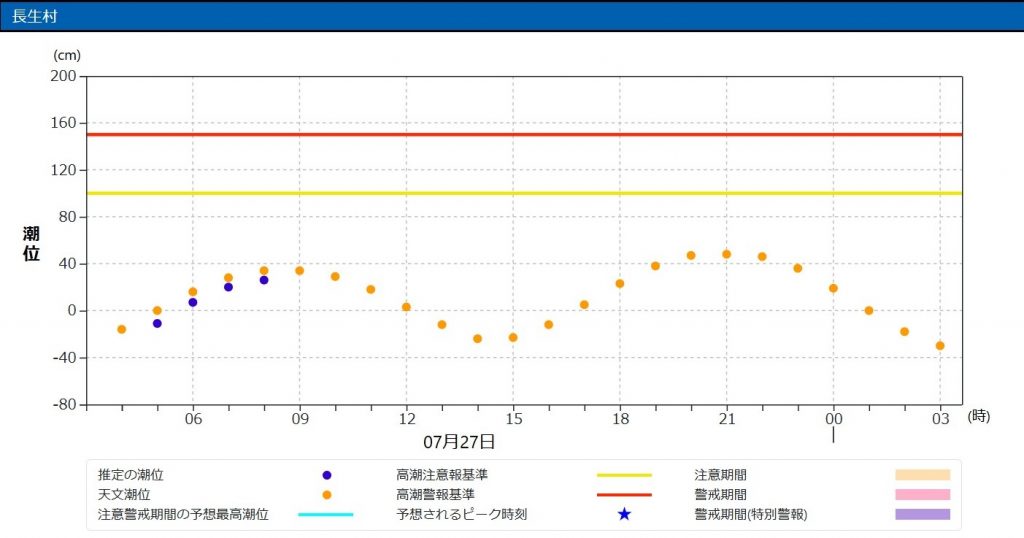The width and height of the screenshot is (1024, 538).
Task: Click the orange tide point at hour 11
Action: click(370, 289)
